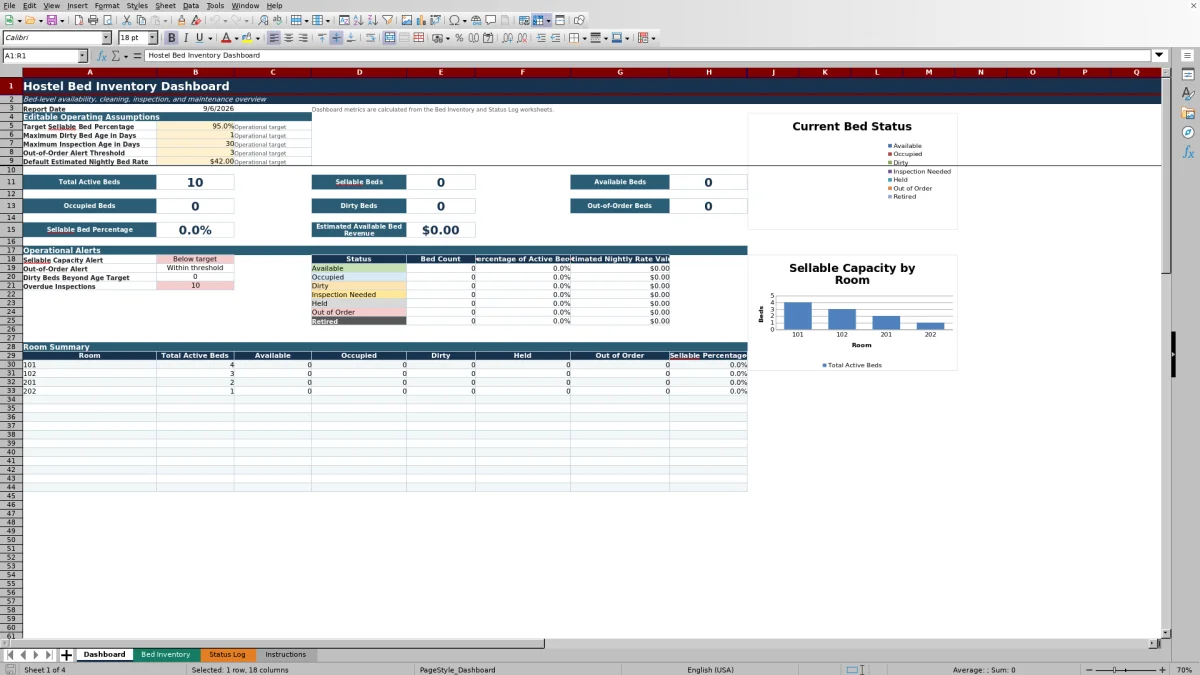Toggle Bold formatting
Image resolution: width=1200 pixels, height=675 pixels.
[x=171, y=38]
